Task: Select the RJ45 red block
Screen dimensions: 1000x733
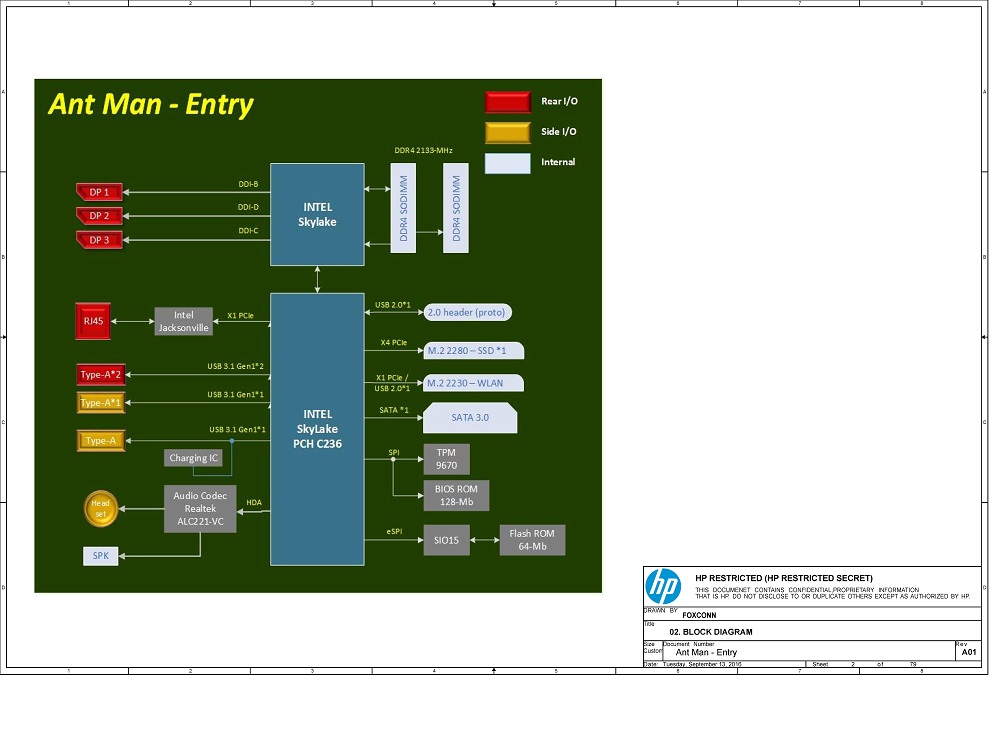Action: pyautogui.click(x=93, y=321)
